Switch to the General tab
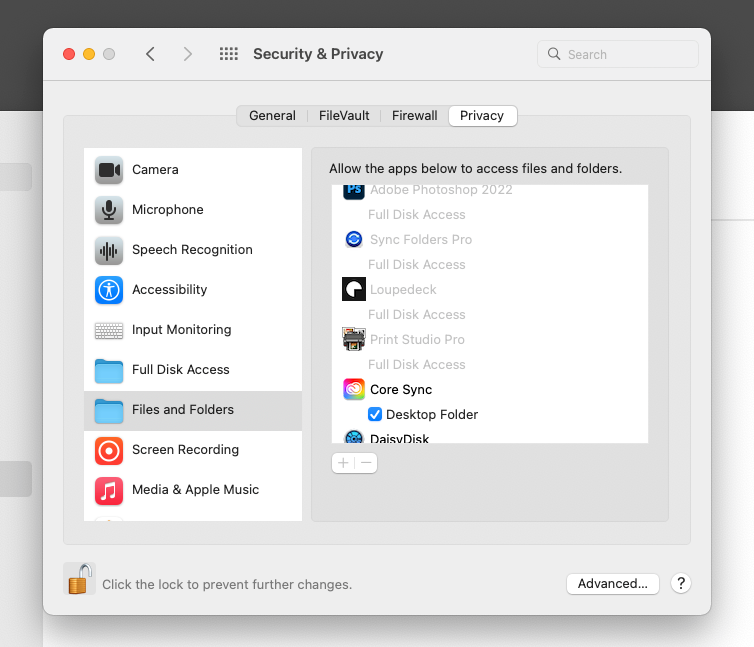This screenshot has width=754, height=647. click(x=272, y=116)
